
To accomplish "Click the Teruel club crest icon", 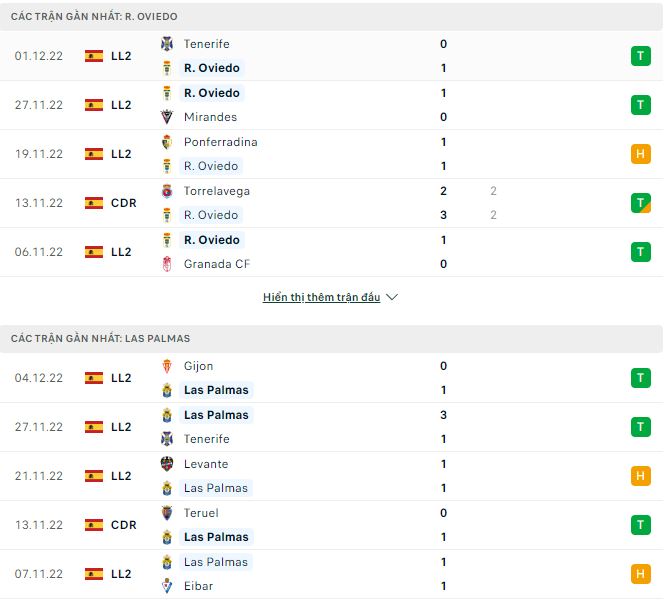I will (167, 513).
